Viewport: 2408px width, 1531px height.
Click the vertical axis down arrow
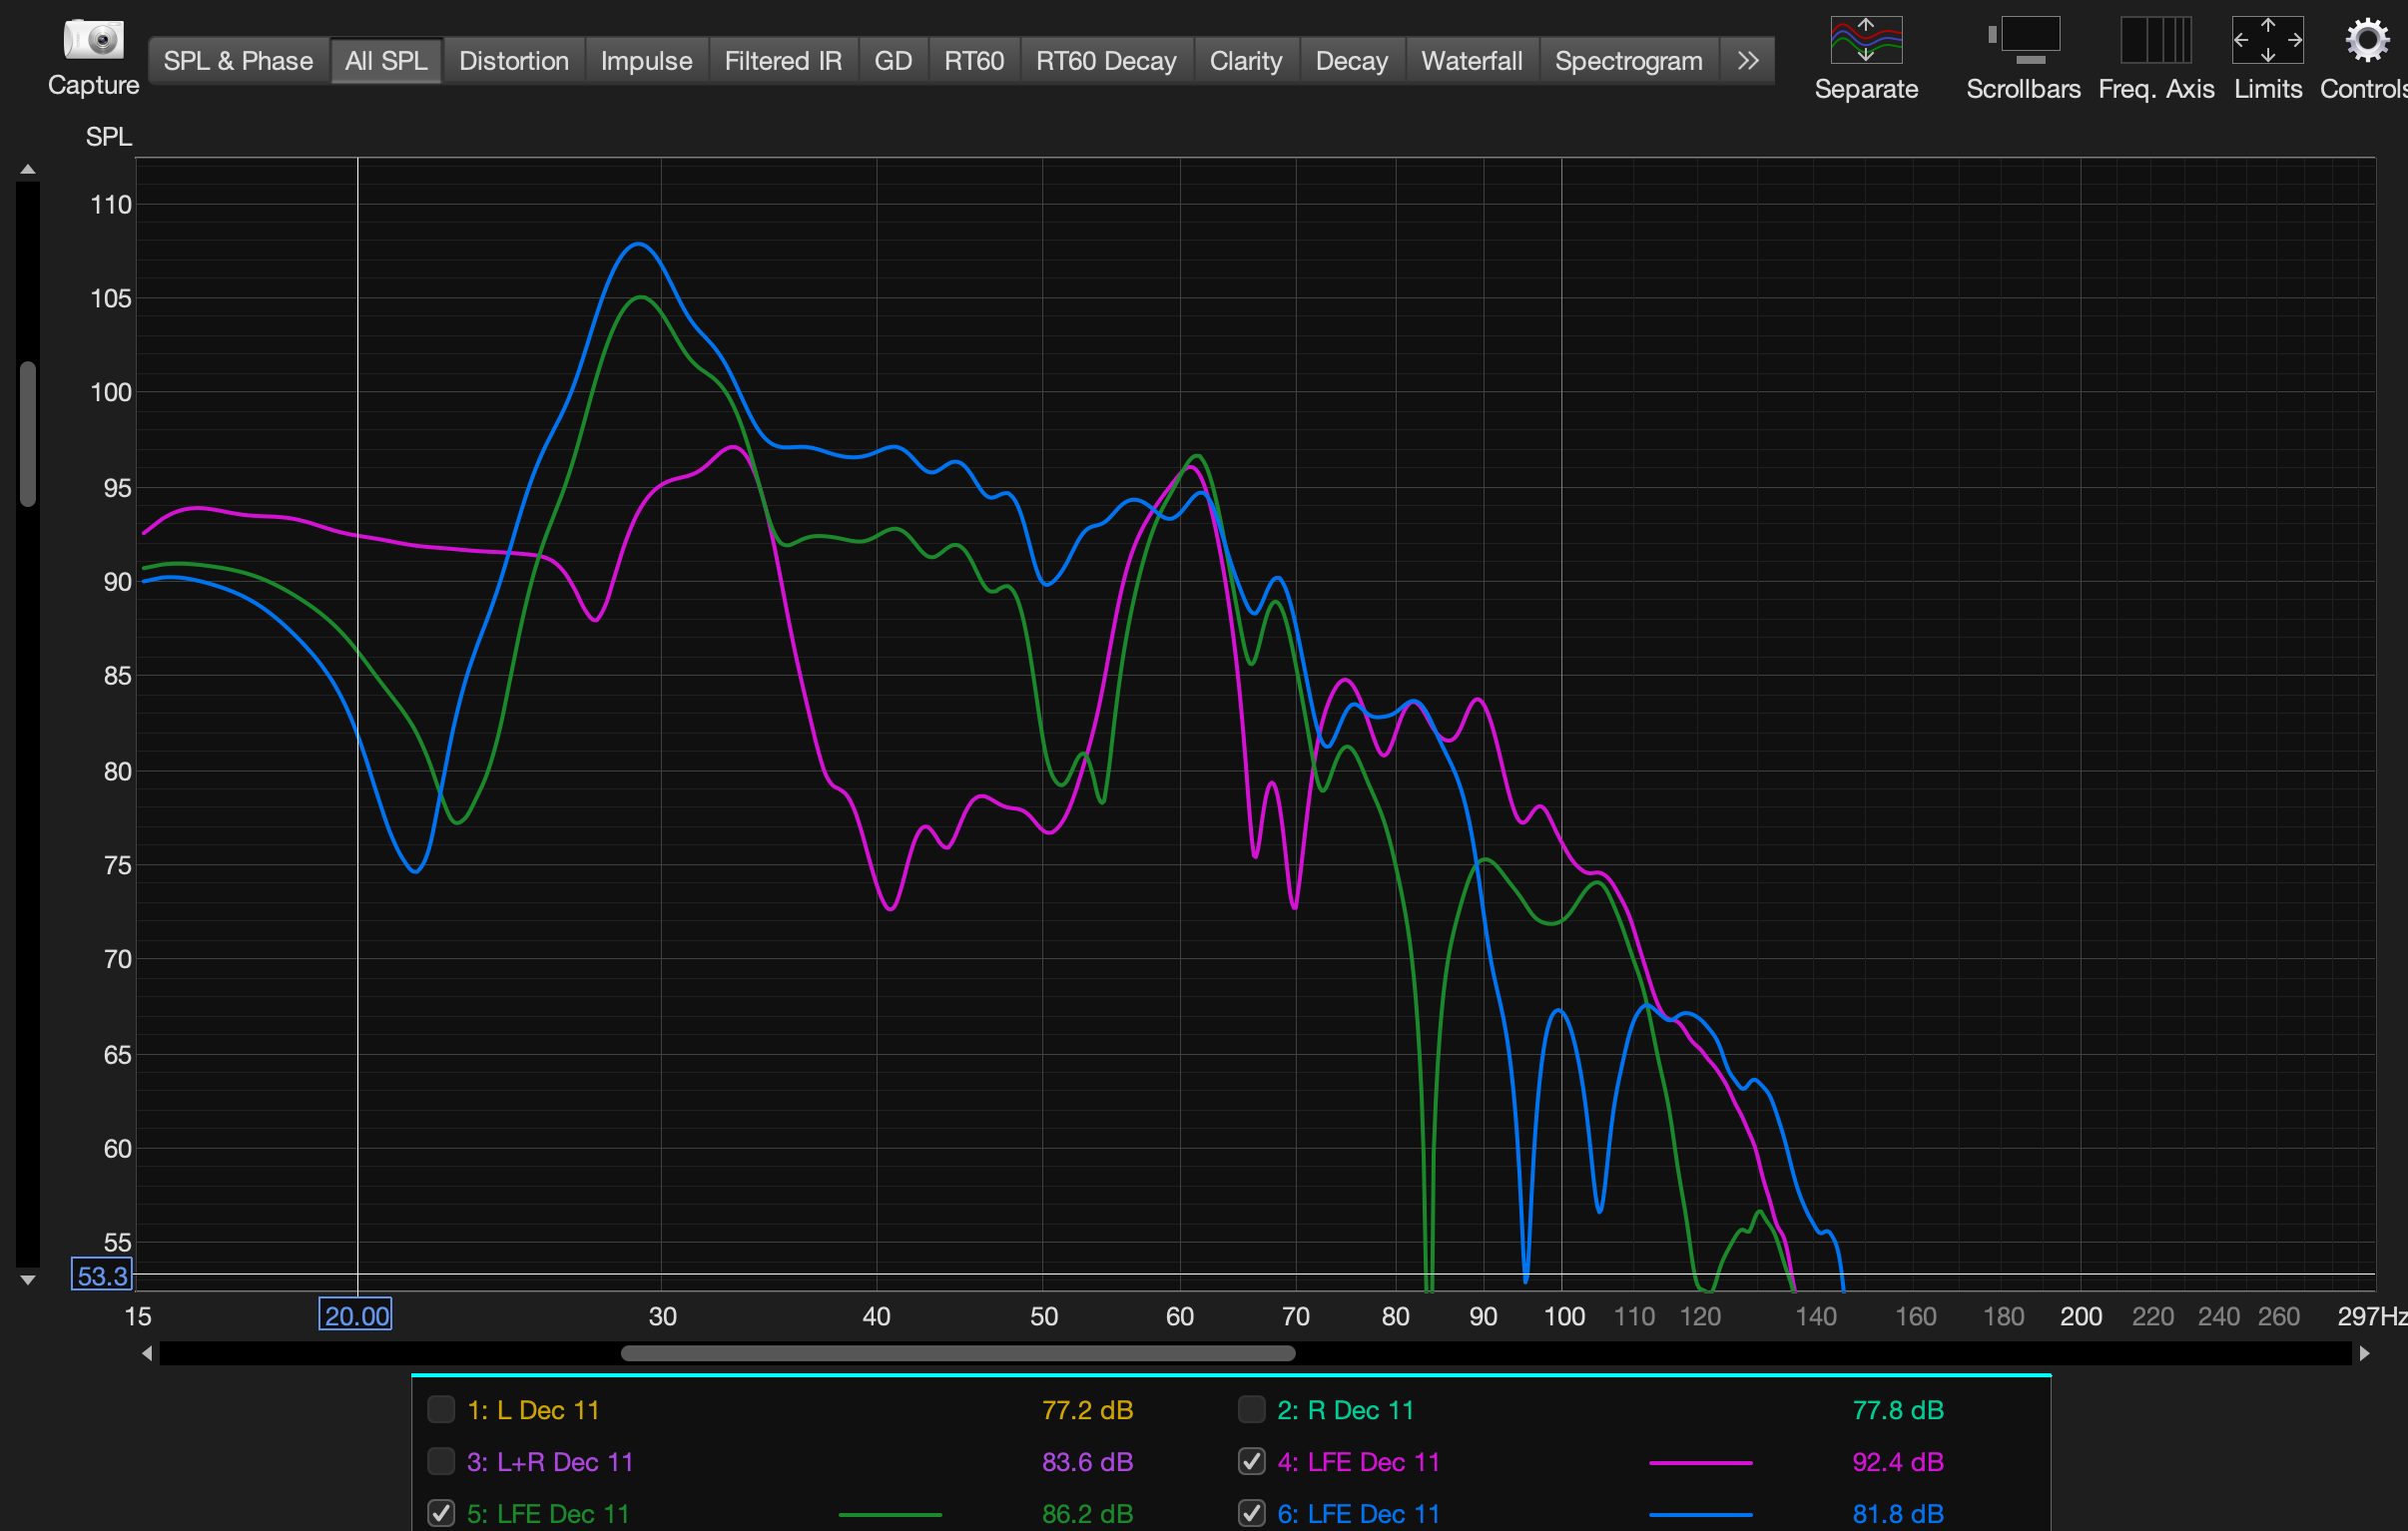pos(28,1279)
